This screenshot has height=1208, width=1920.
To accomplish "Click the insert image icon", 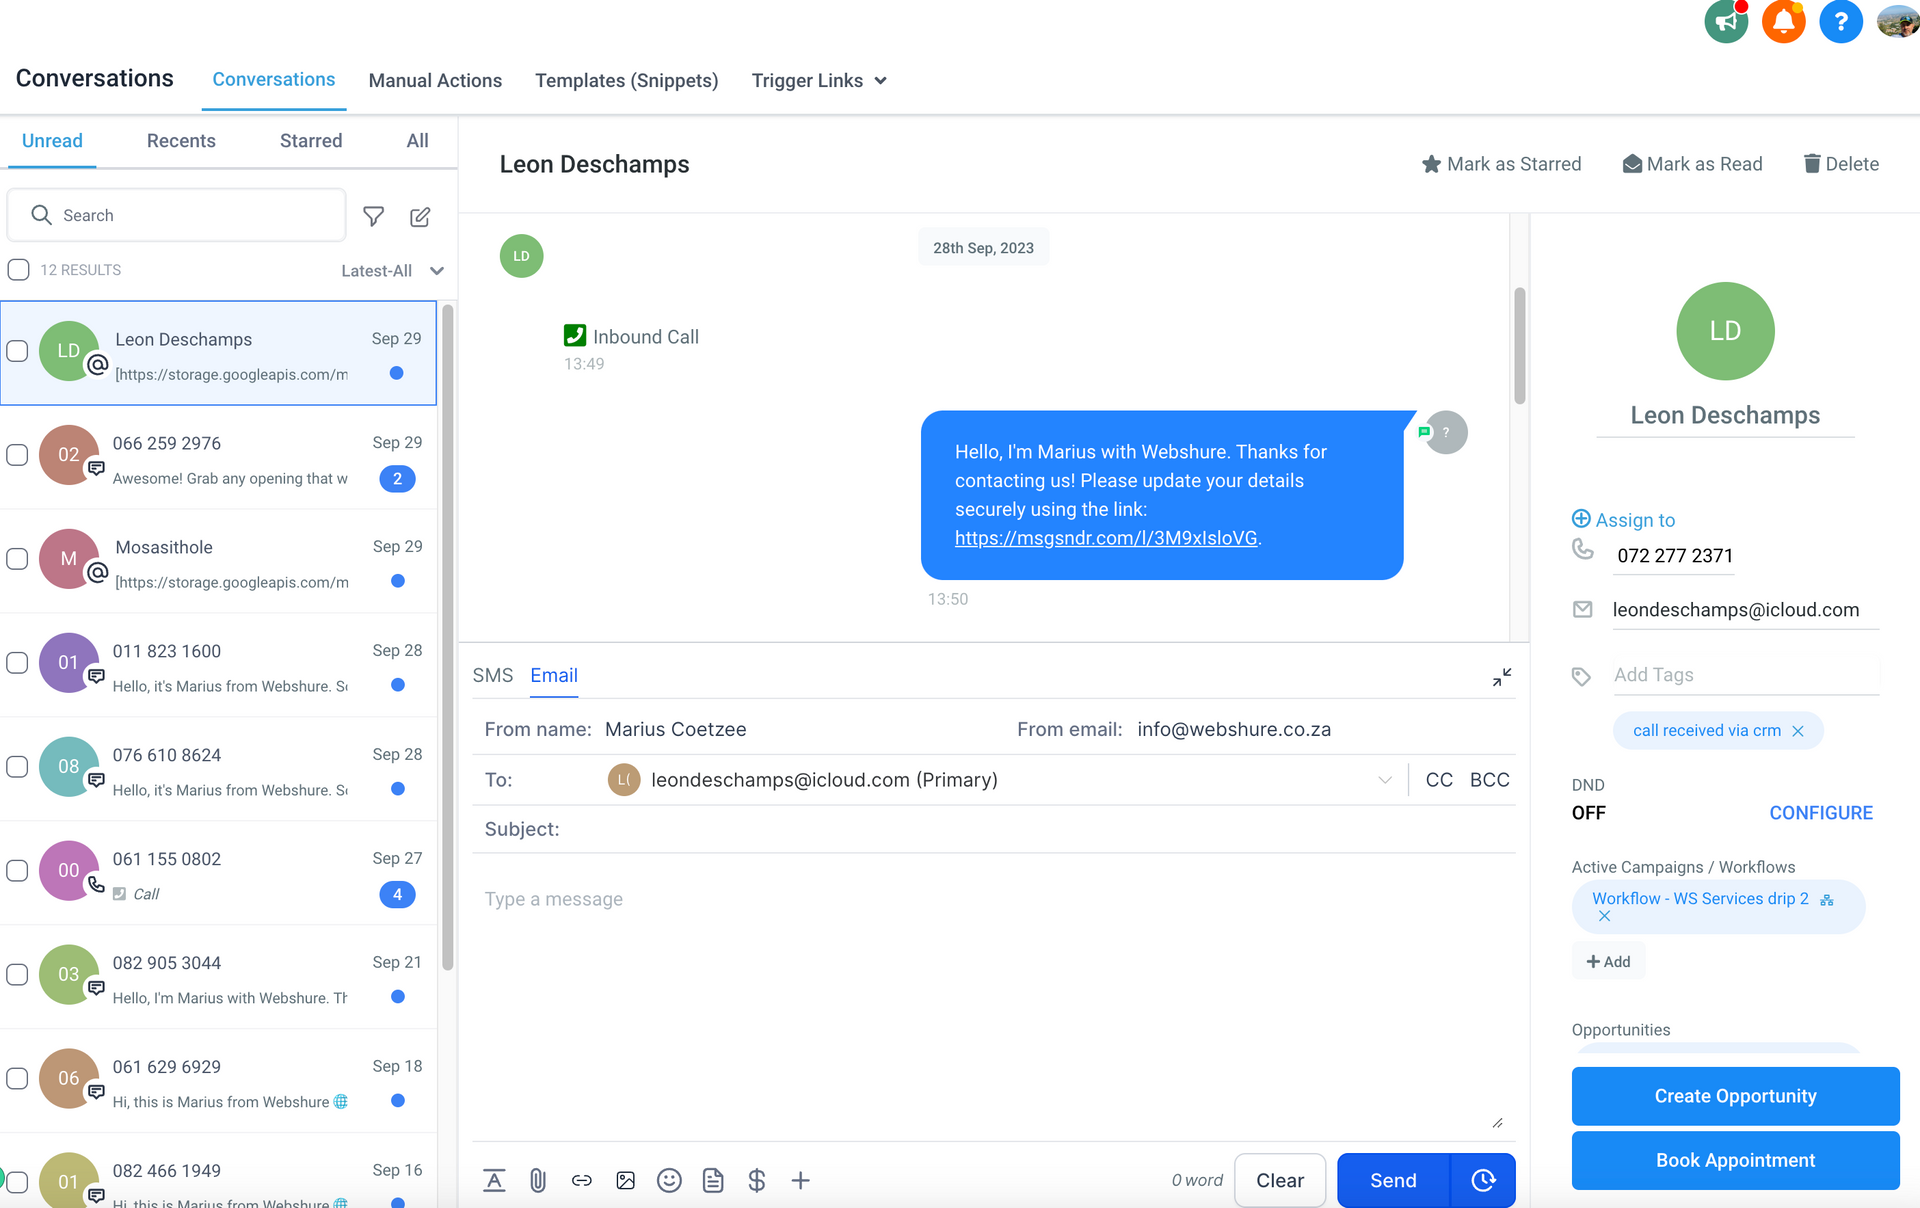I will pyautogui.click(x=626, y=1180).
